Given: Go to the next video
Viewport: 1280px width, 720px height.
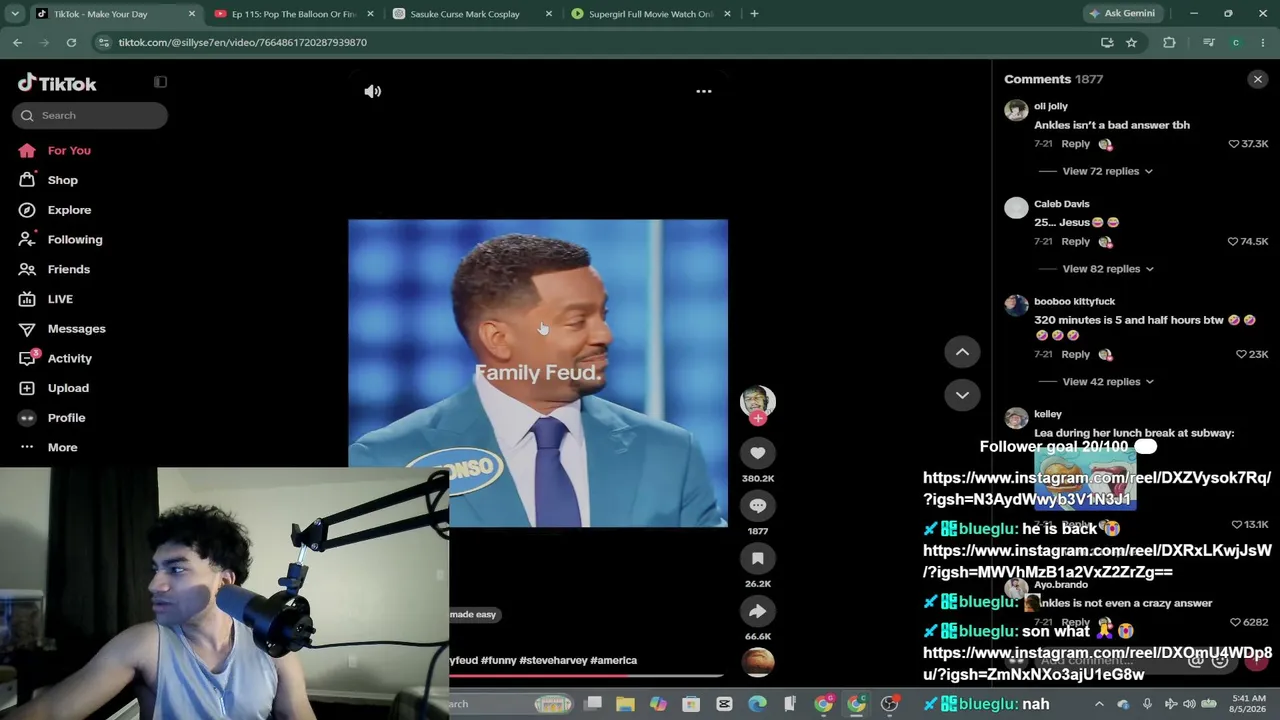Looking at the screenshot, I should 962,395.
